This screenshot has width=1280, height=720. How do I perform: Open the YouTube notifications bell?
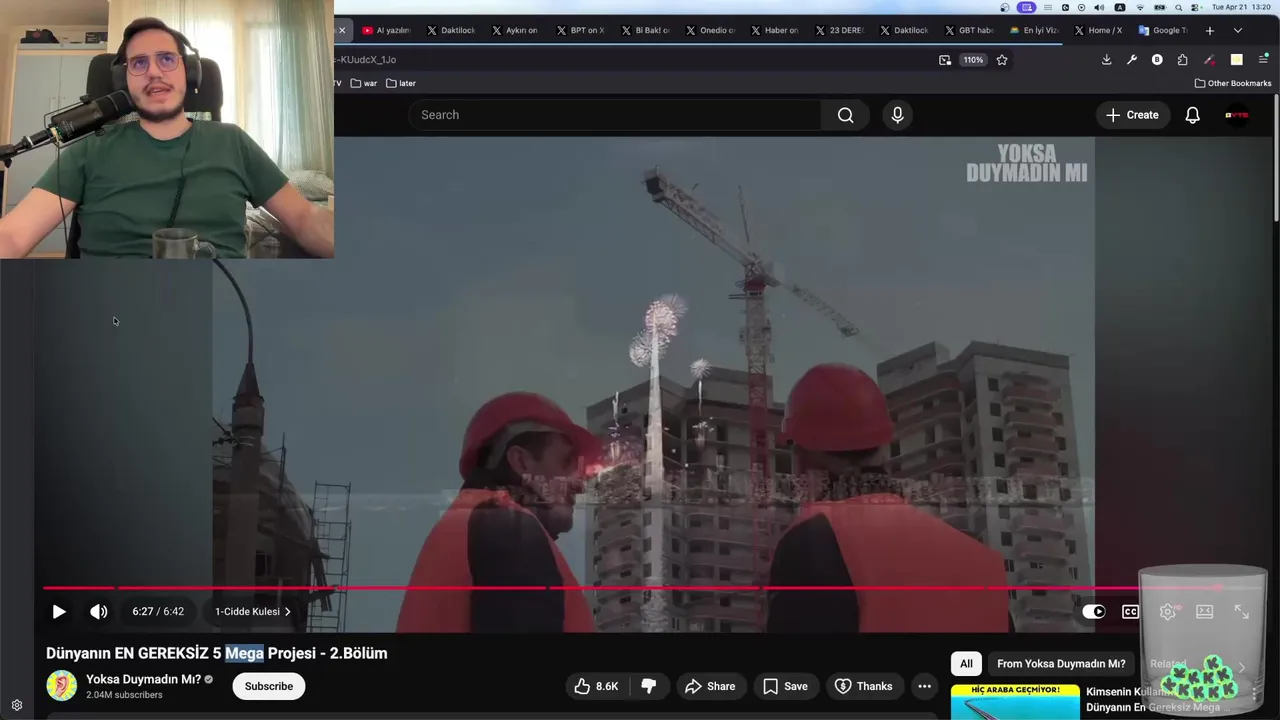pyautogui.click(x=1192, y=115)
